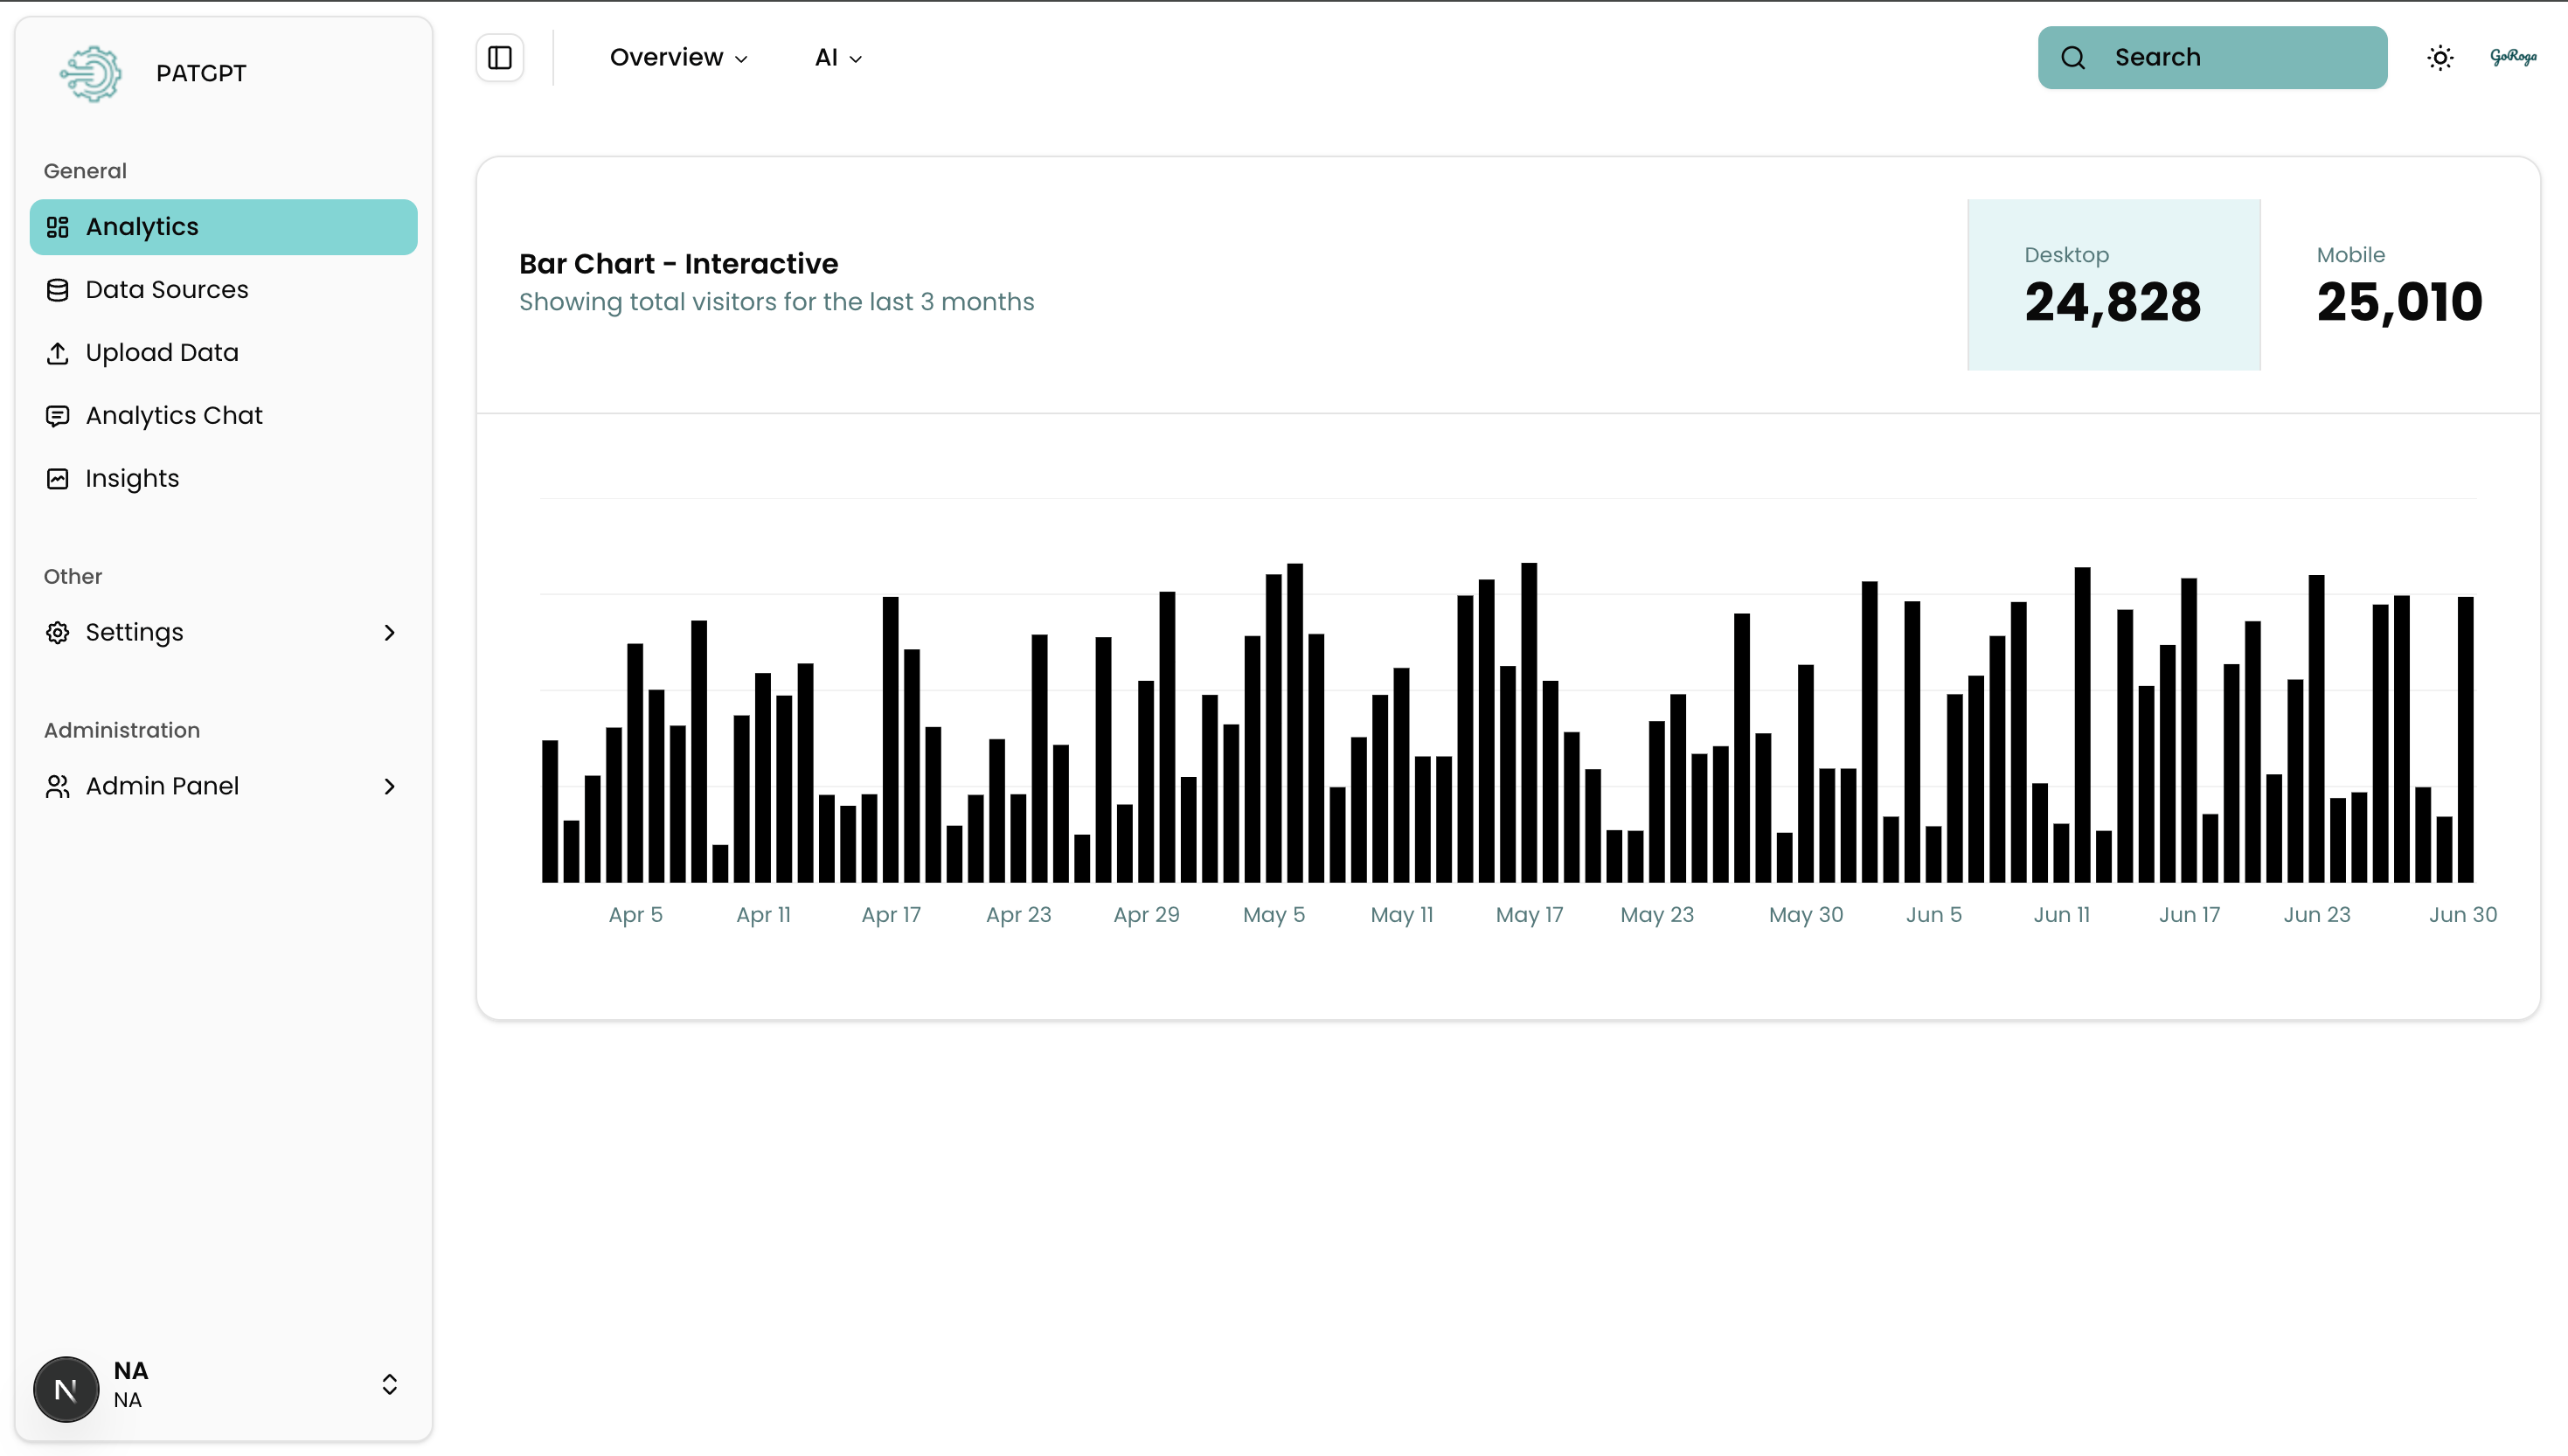Click the May 23 axis label
This screenshot has width=2568, height=1456.
[1658, 915]
